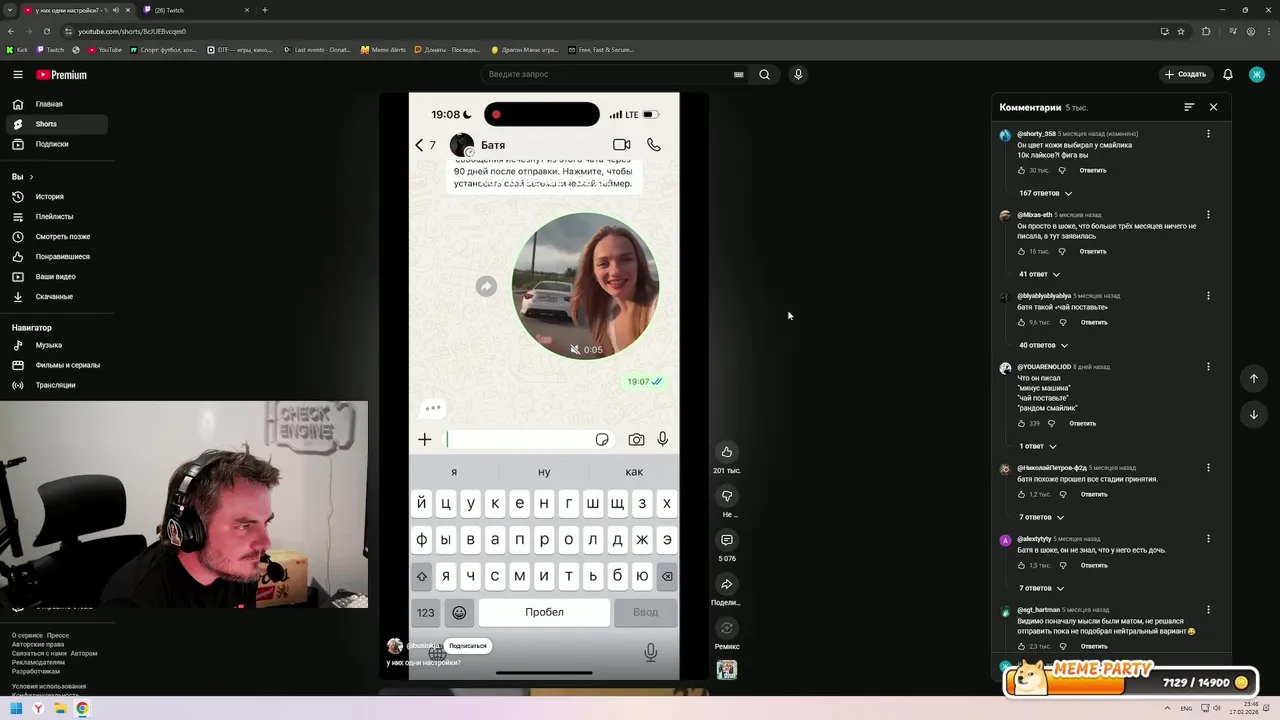Like the Short with thumbs up
This screenshot has width=1280, height=720.
tap(727, 452)
